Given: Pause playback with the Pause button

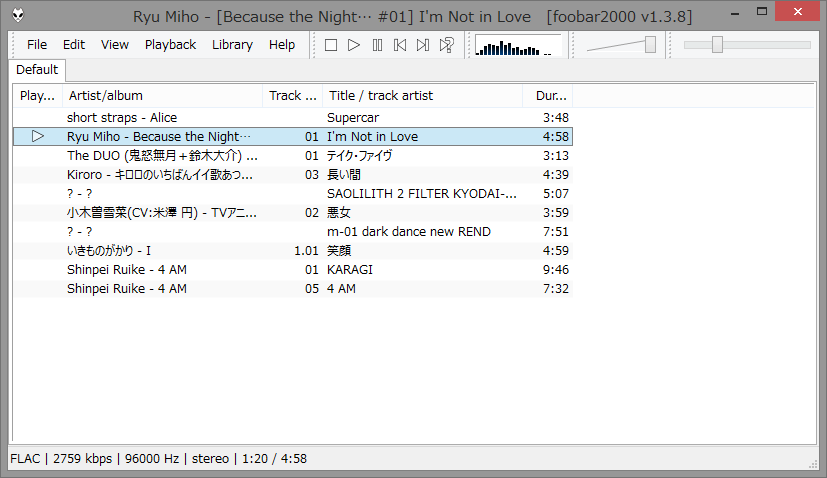Looking at the screenshot, I should pyautogui.click(x=377, y=45).
